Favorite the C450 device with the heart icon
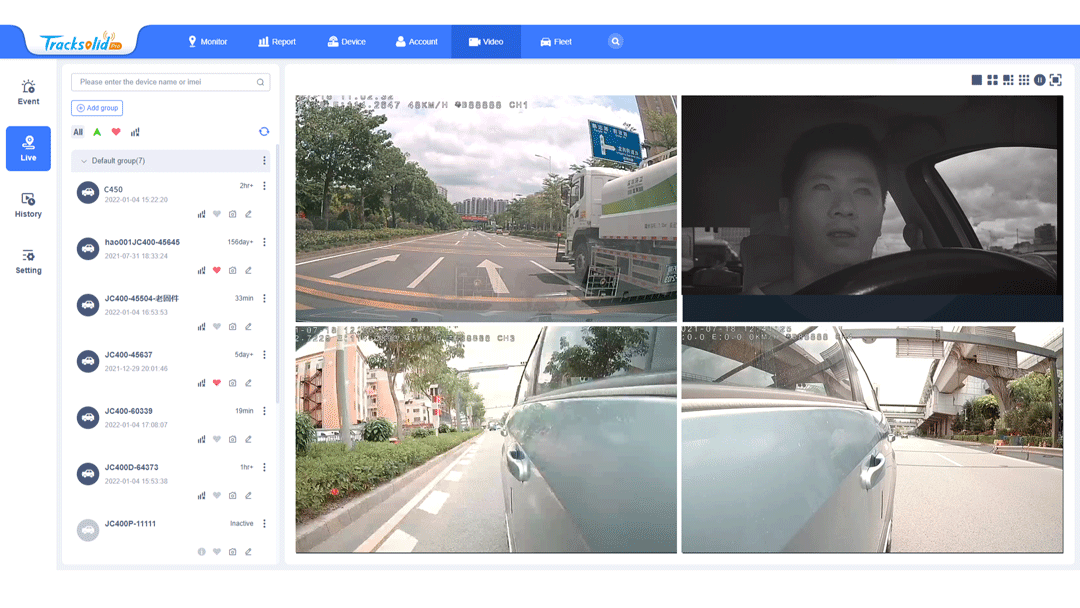Screen dimensions: 1080x608 pyautogui.click(x=217, y=214)
